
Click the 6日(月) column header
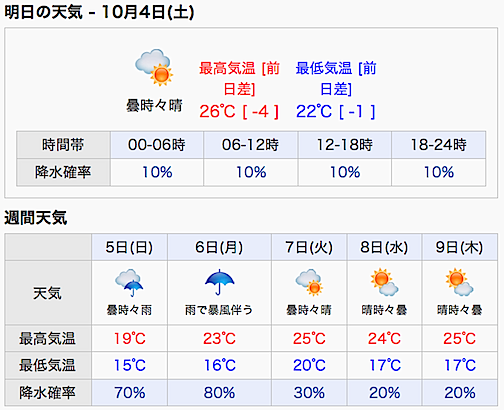click(219, 247)
